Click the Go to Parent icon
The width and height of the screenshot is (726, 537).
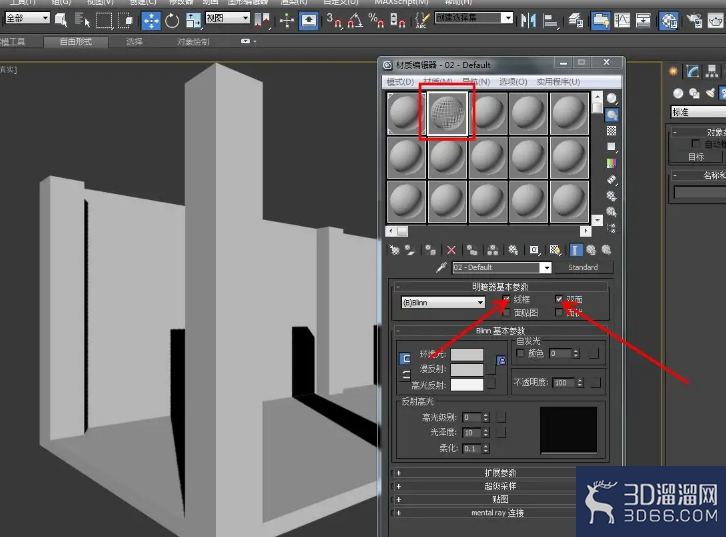[591, 250]
